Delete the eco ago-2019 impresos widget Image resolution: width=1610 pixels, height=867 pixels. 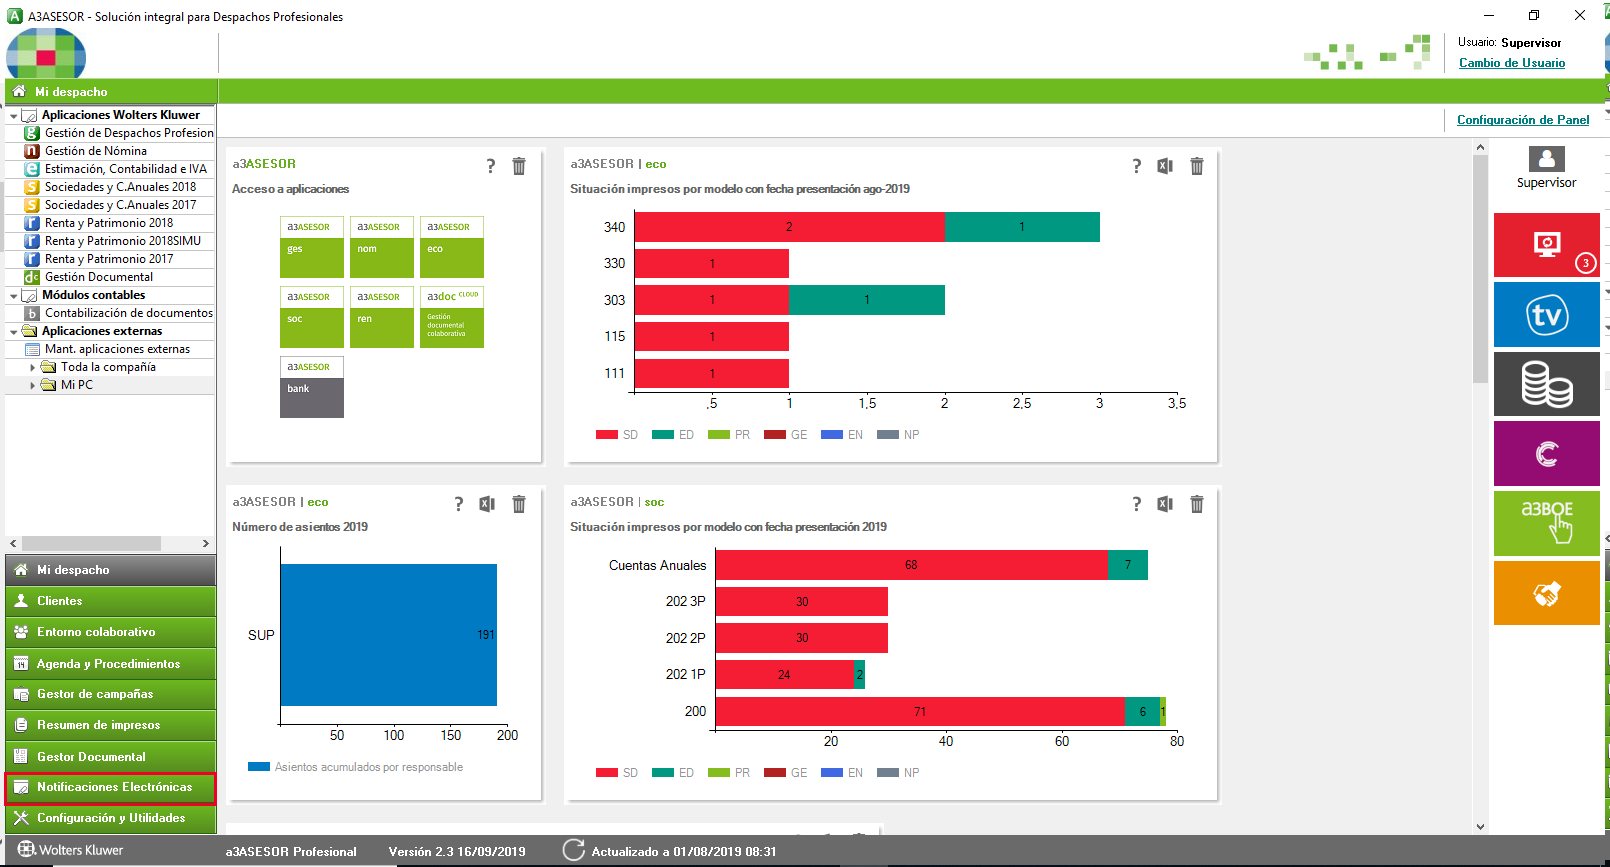point(1197,166)
